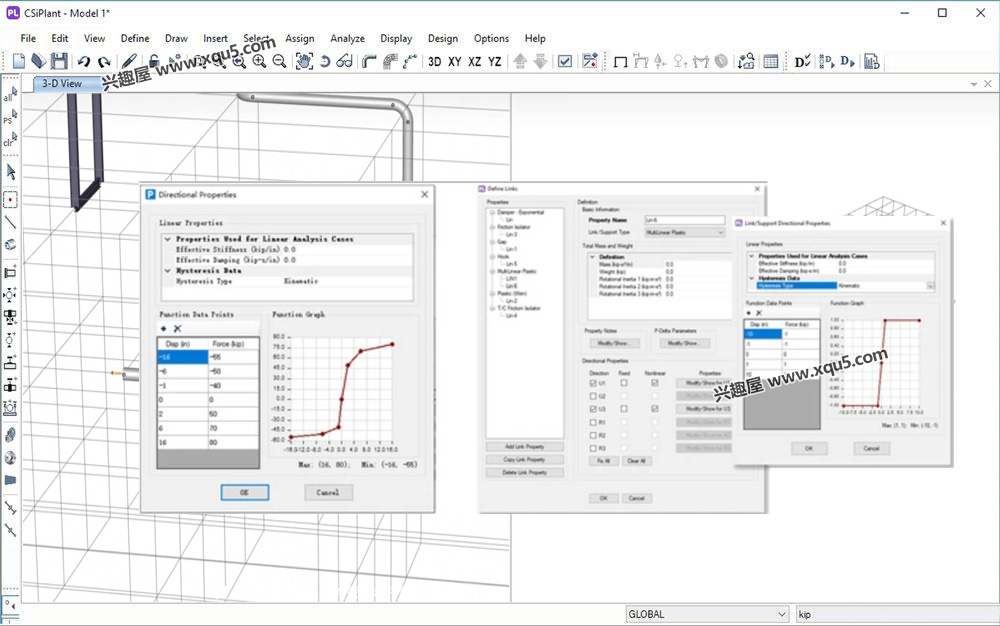Click the Property Name input field
The height and width of the screenshot is (626, 1000).
pos(684,220)
